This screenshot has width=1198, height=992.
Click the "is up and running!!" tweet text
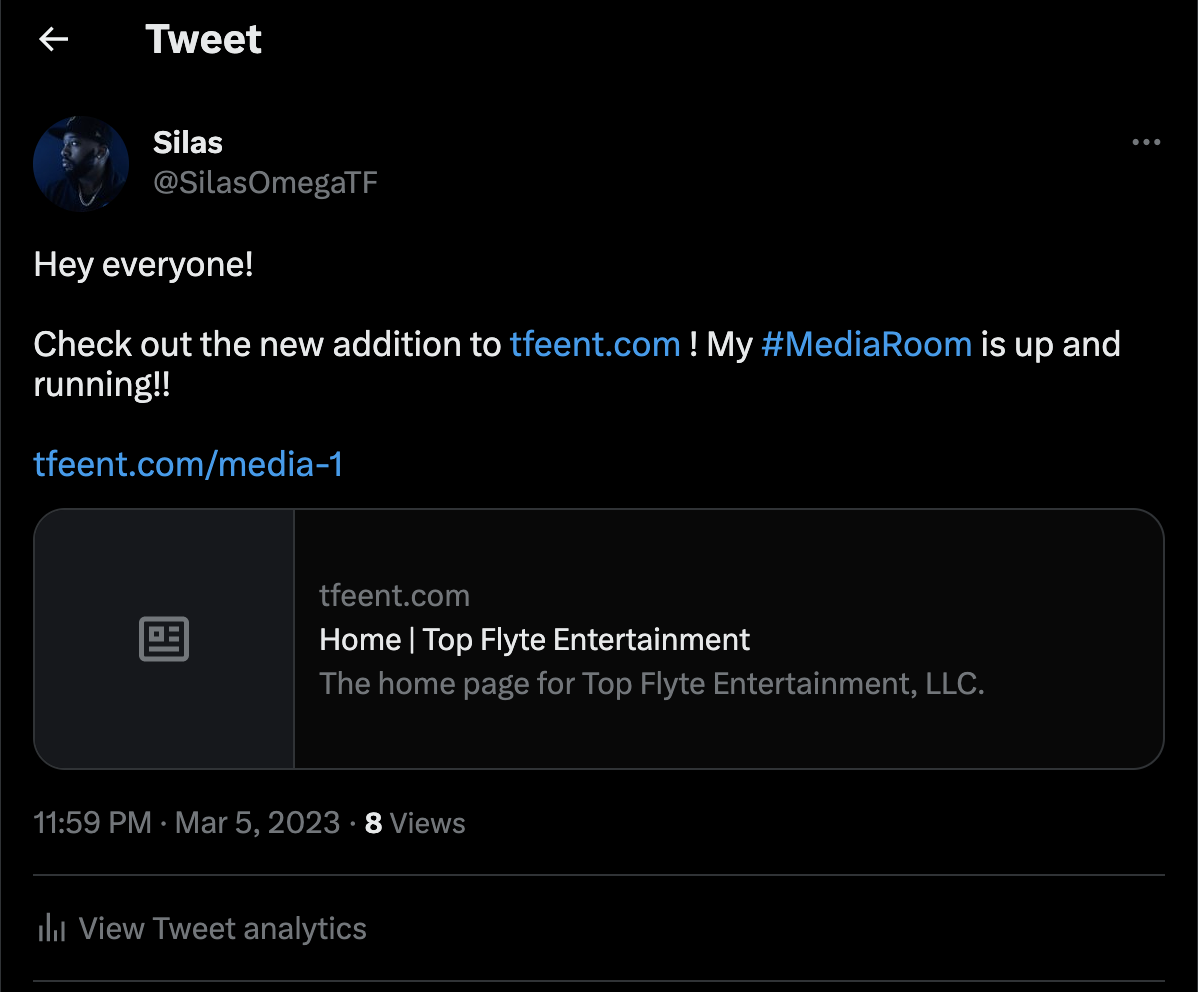tap(1050, 344)
